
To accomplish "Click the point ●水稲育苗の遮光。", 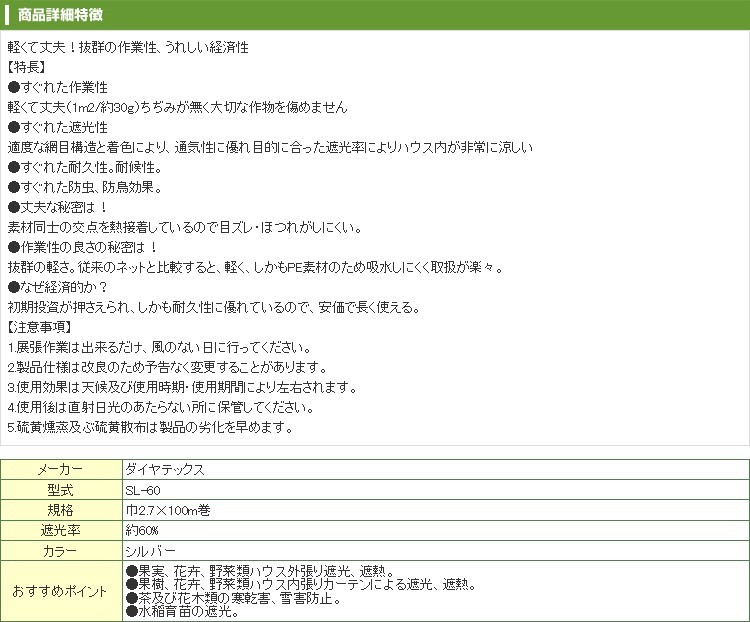I will point(183,611).
